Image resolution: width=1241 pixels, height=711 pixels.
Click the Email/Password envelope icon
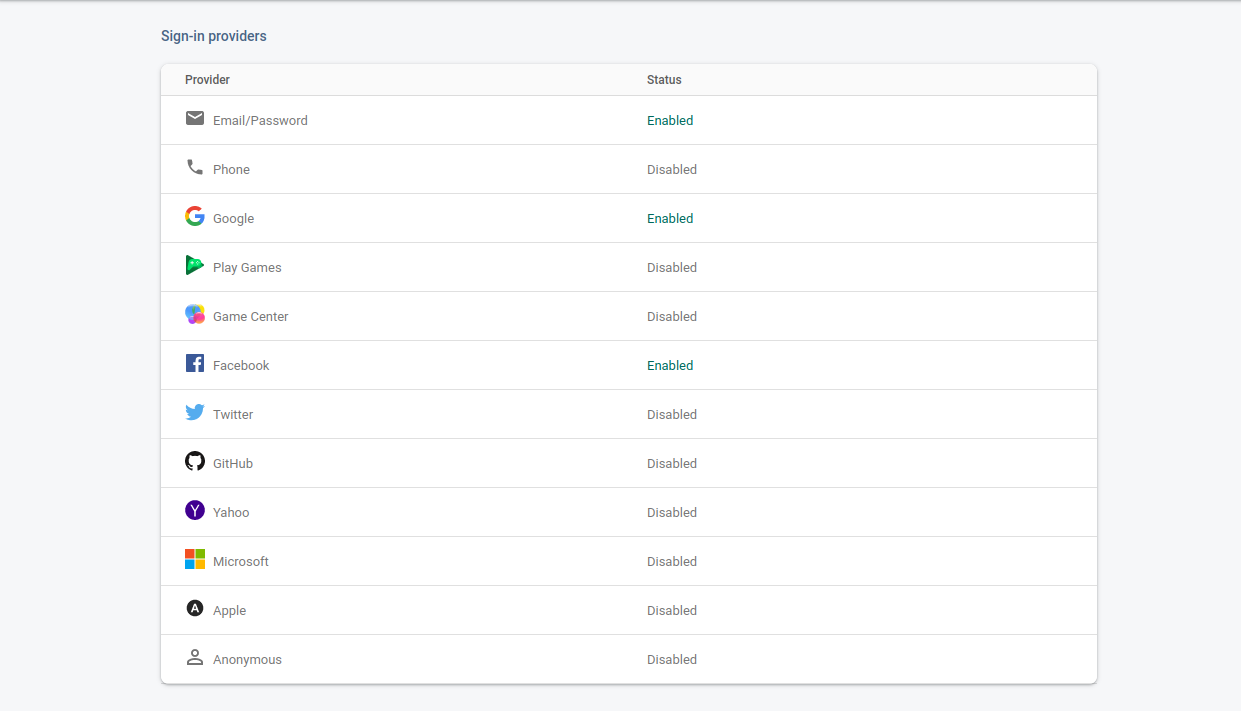[195, 118]
